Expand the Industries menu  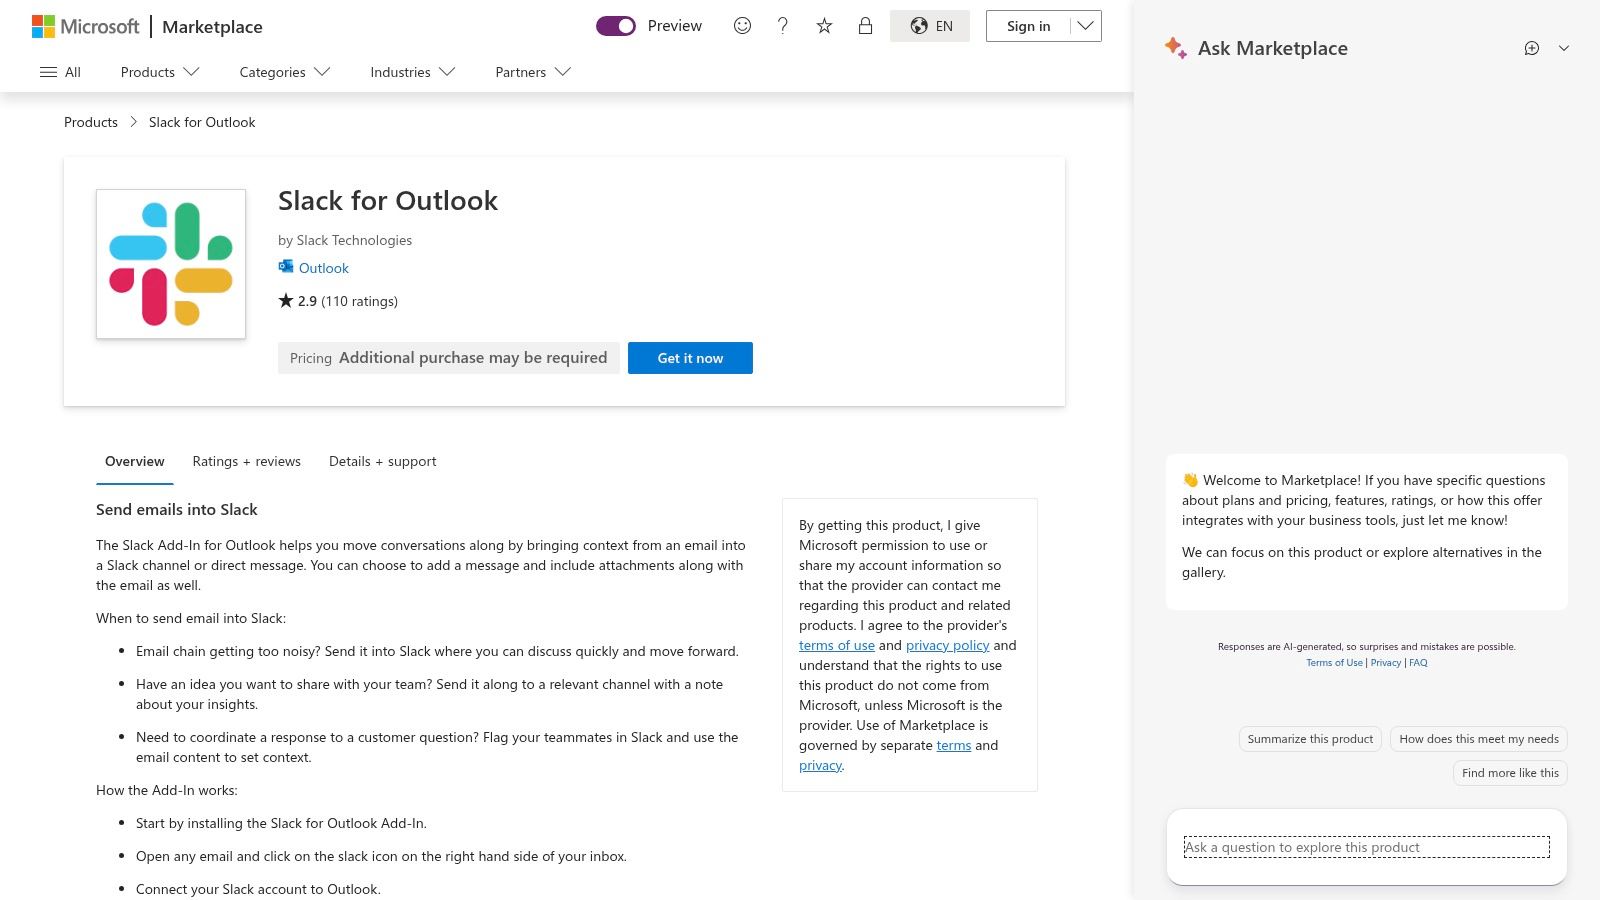tap(413, 72)
